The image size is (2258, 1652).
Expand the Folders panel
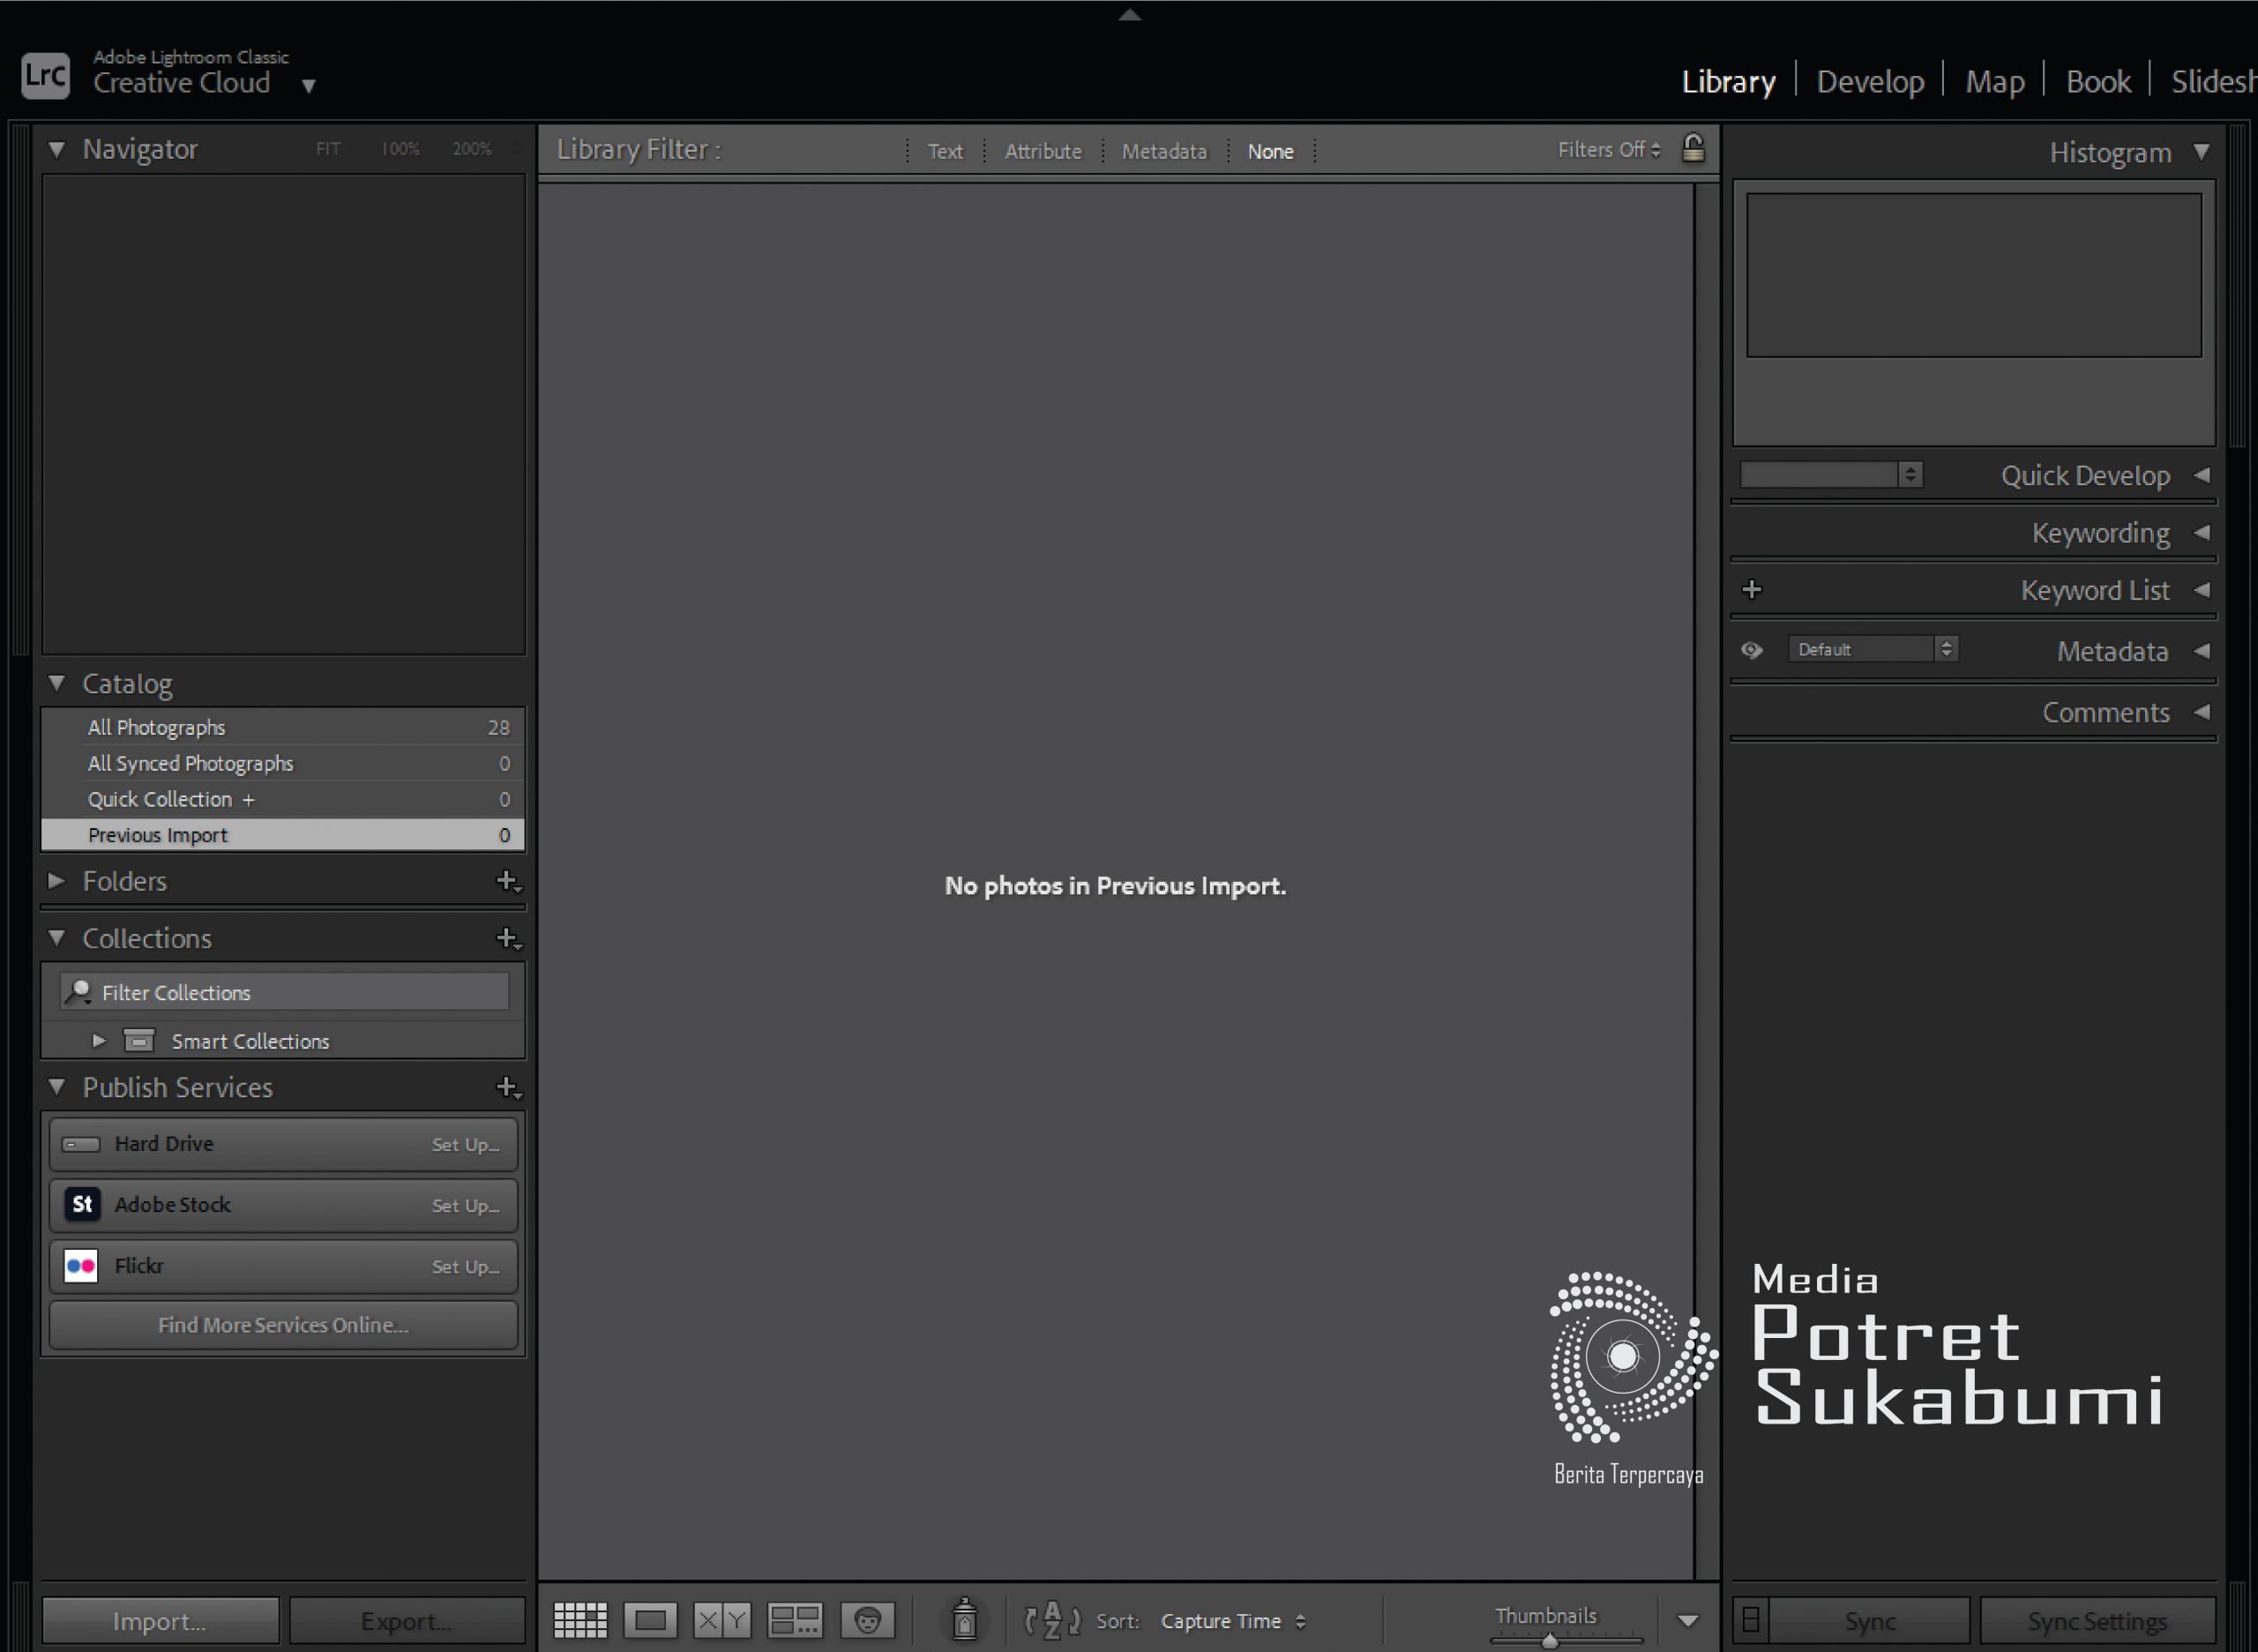57,881
